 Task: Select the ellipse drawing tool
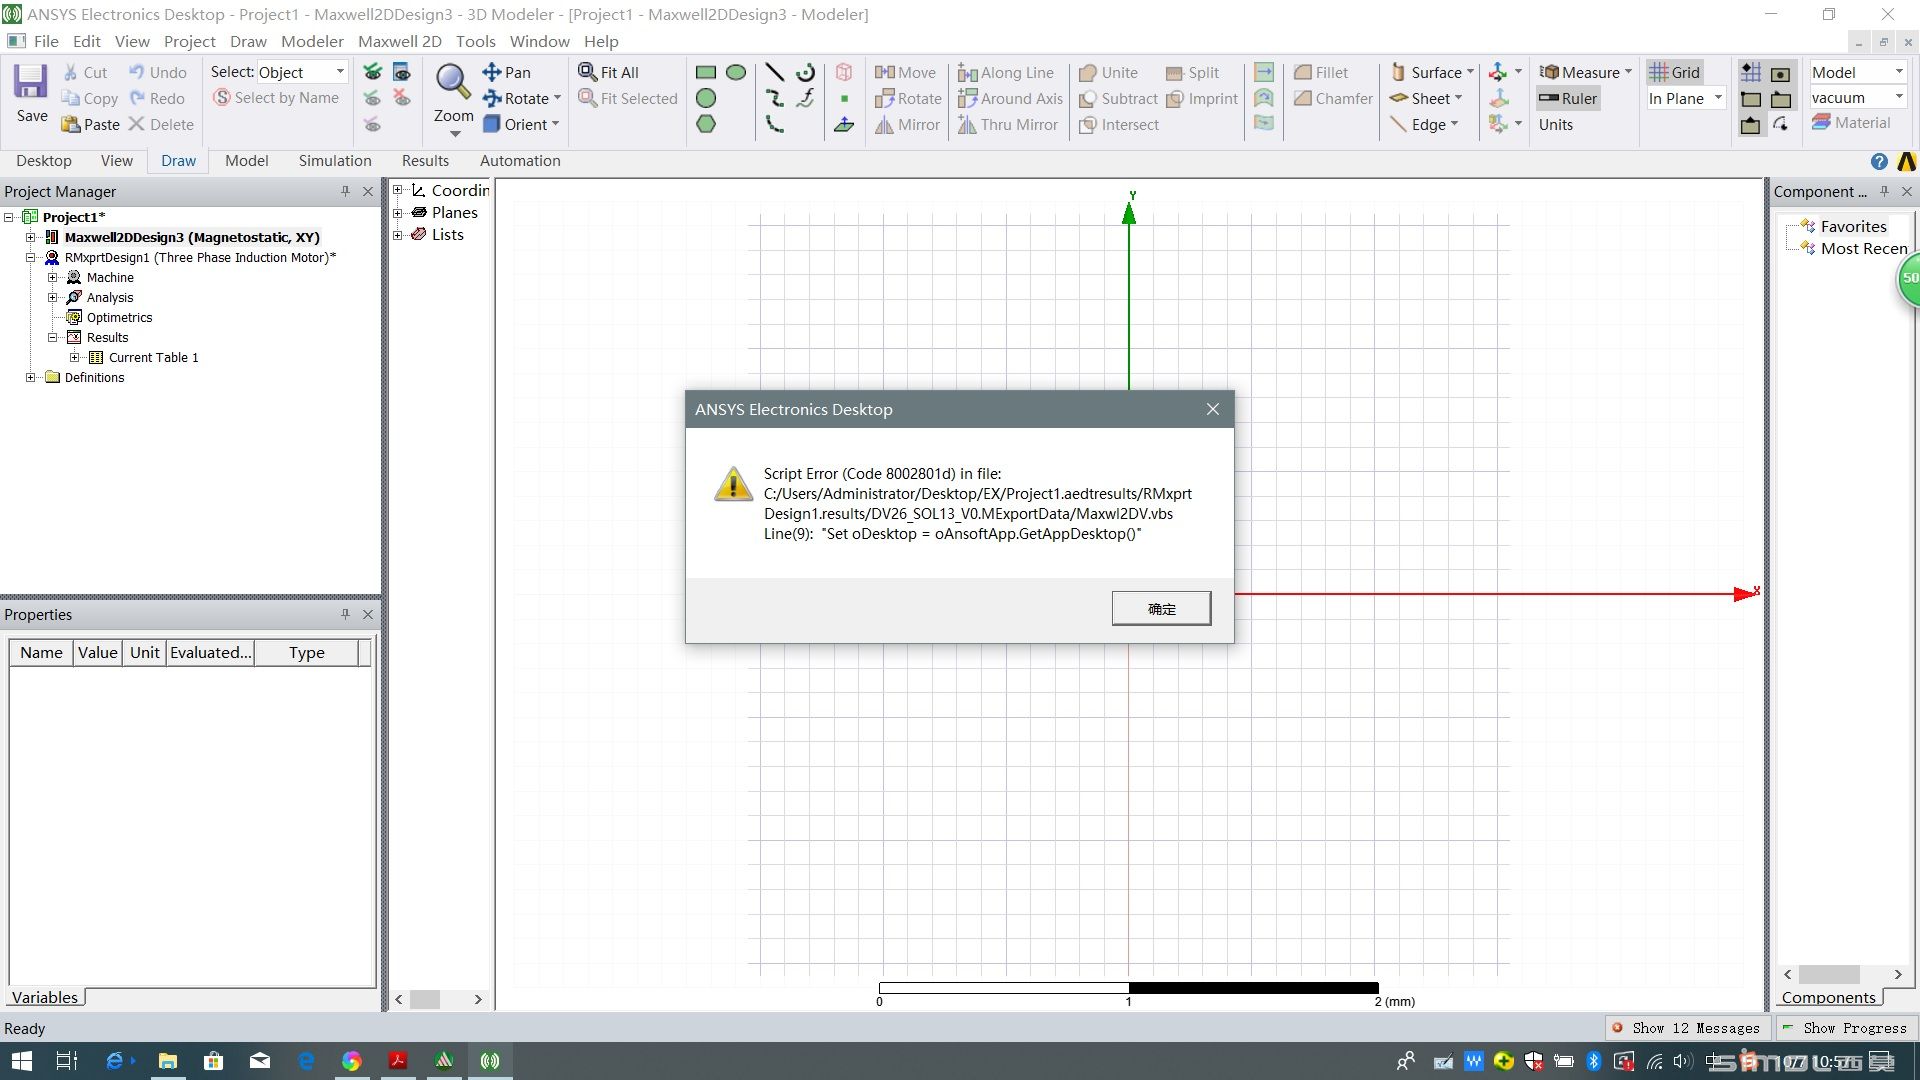pyautogui.click(x=736, y=72)
